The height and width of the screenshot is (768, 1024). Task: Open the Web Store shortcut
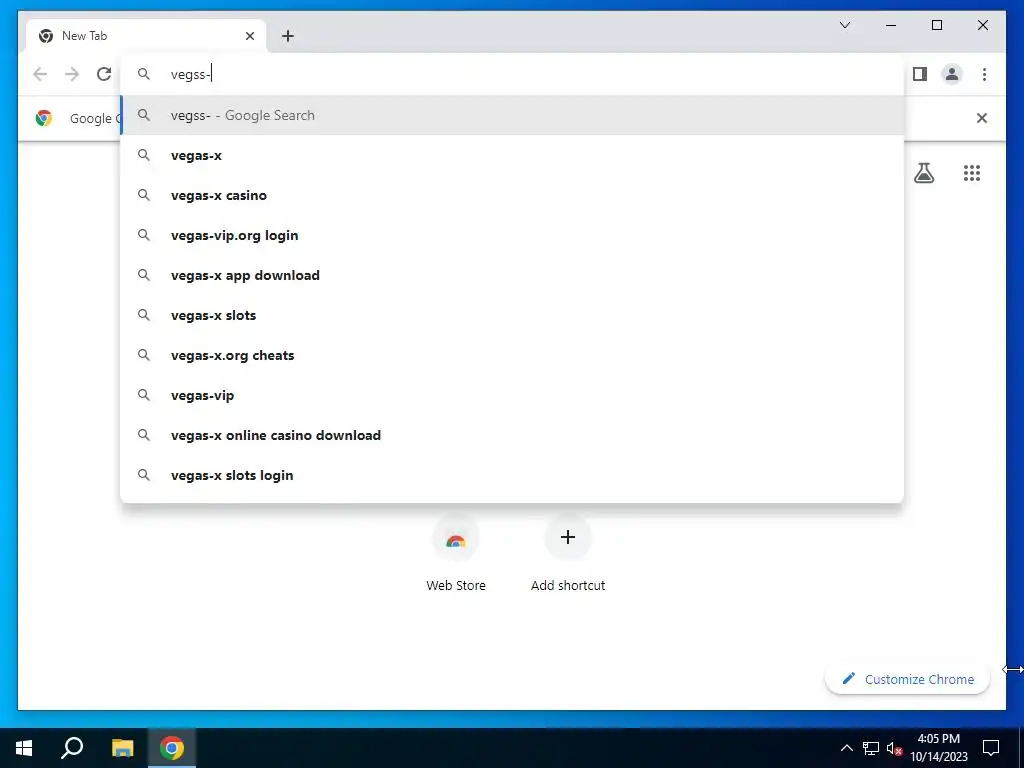click(456, 552)
